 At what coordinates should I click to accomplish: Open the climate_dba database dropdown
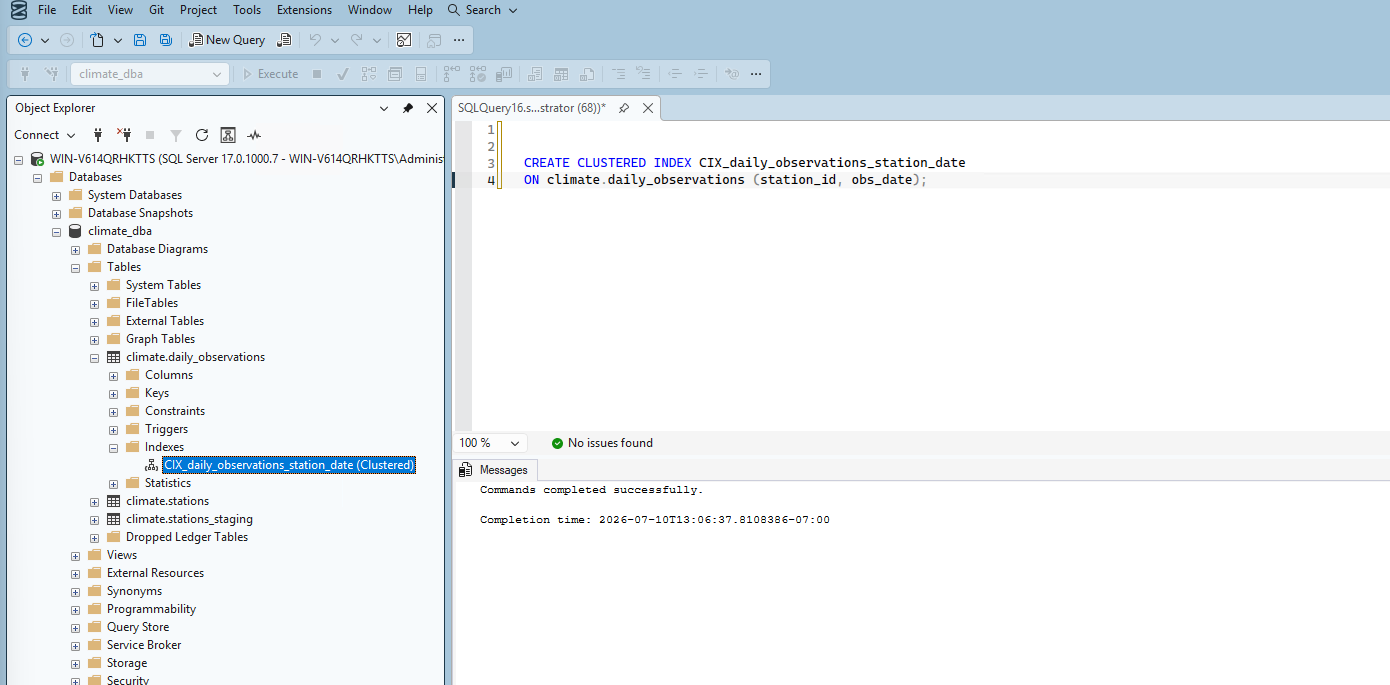click(218, 74)
